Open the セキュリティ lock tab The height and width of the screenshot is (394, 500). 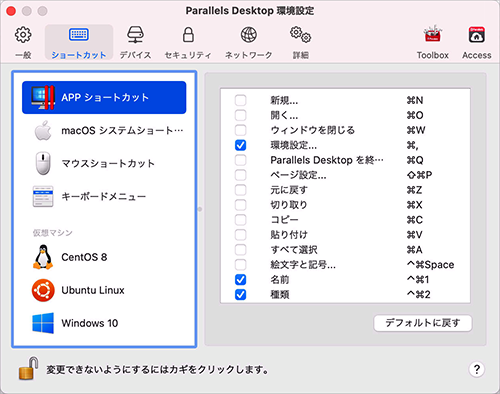tap(188, 43)
